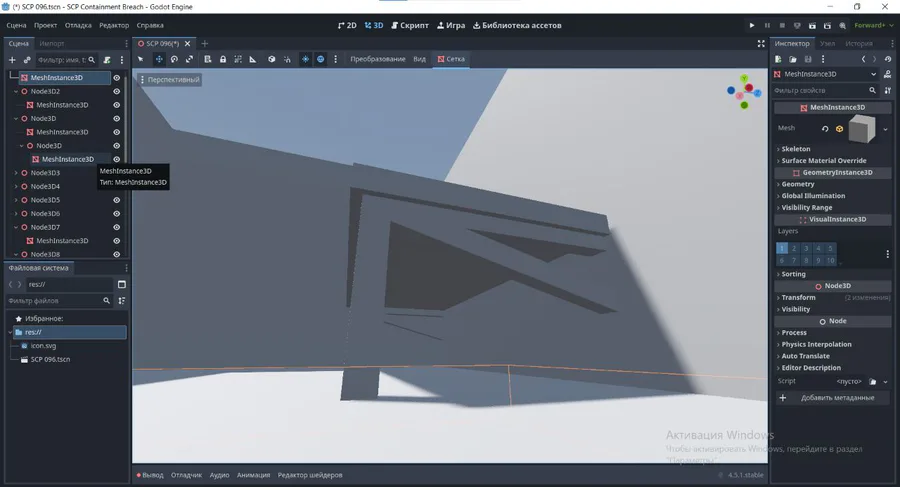This screenshot has height=487, width=900.
Task: Open the Forward+ renderer dropdown
Action: click(x=874, y=25)
